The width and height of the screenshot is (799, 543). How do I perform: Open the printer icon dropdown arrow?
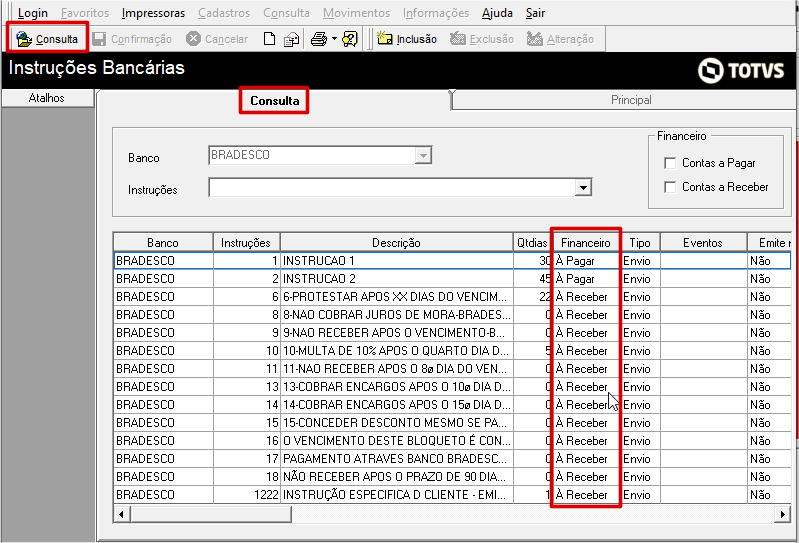coord(334,39)
